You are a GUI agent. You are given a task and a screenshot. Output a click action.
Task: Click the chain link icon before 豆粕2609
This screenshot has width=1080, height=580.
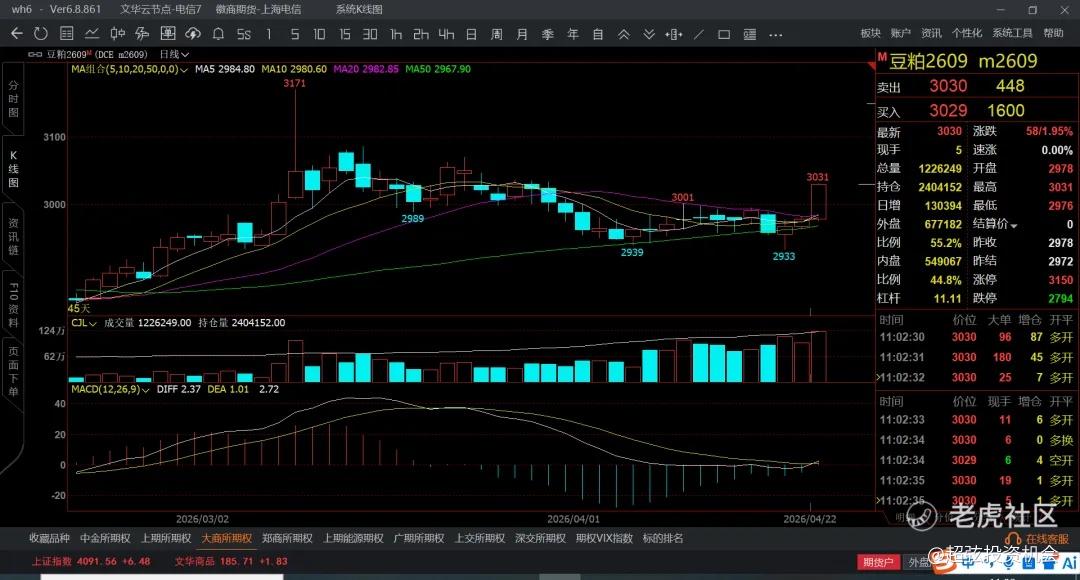point(34,54)
